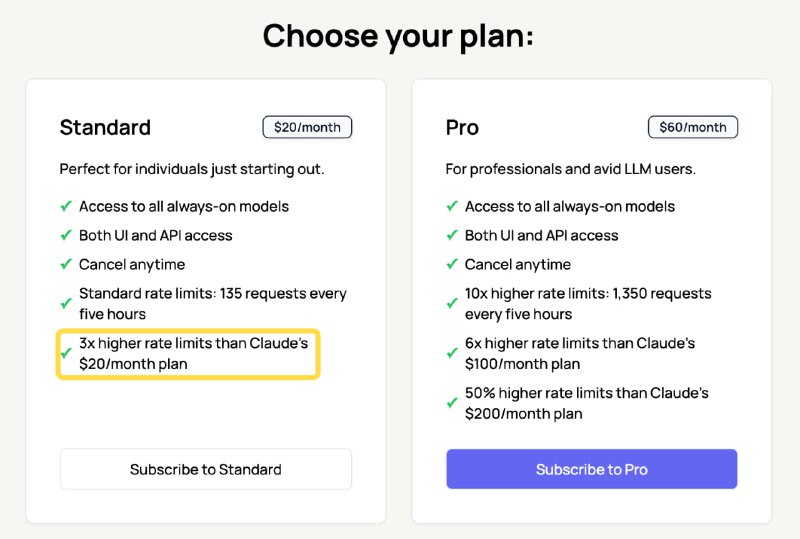The height and width of the screenshot is (539, 800).
Task: Click the Pro plan heading
Action: (x=462, y=127)
